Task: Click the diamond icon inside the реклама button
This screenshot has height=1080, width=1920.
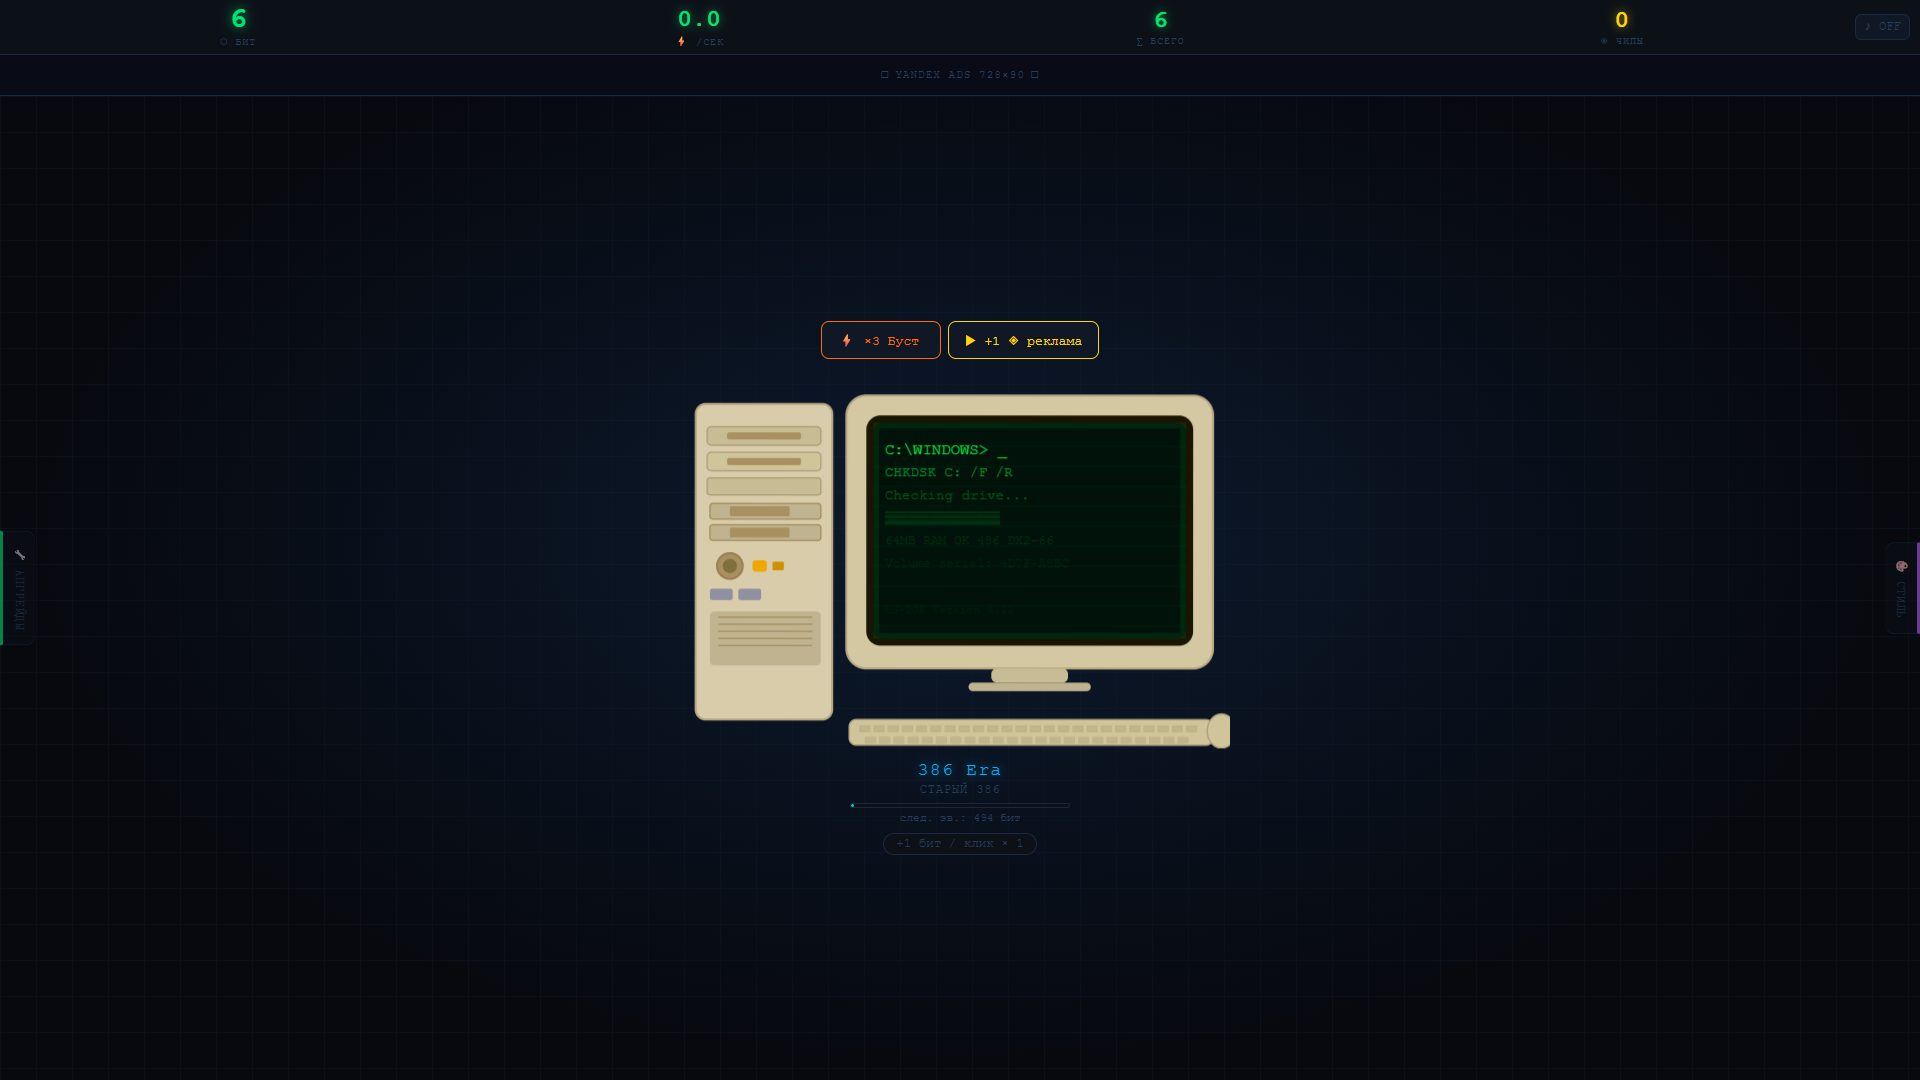Action: (1015, 340)
